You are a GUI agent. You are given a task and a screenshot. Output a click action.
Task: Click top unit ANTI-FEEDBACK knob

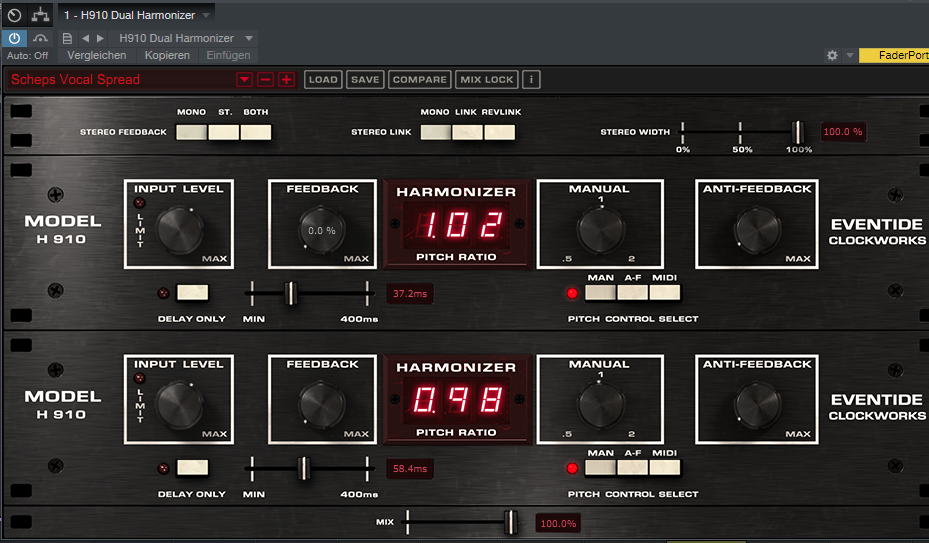[757, 230]
